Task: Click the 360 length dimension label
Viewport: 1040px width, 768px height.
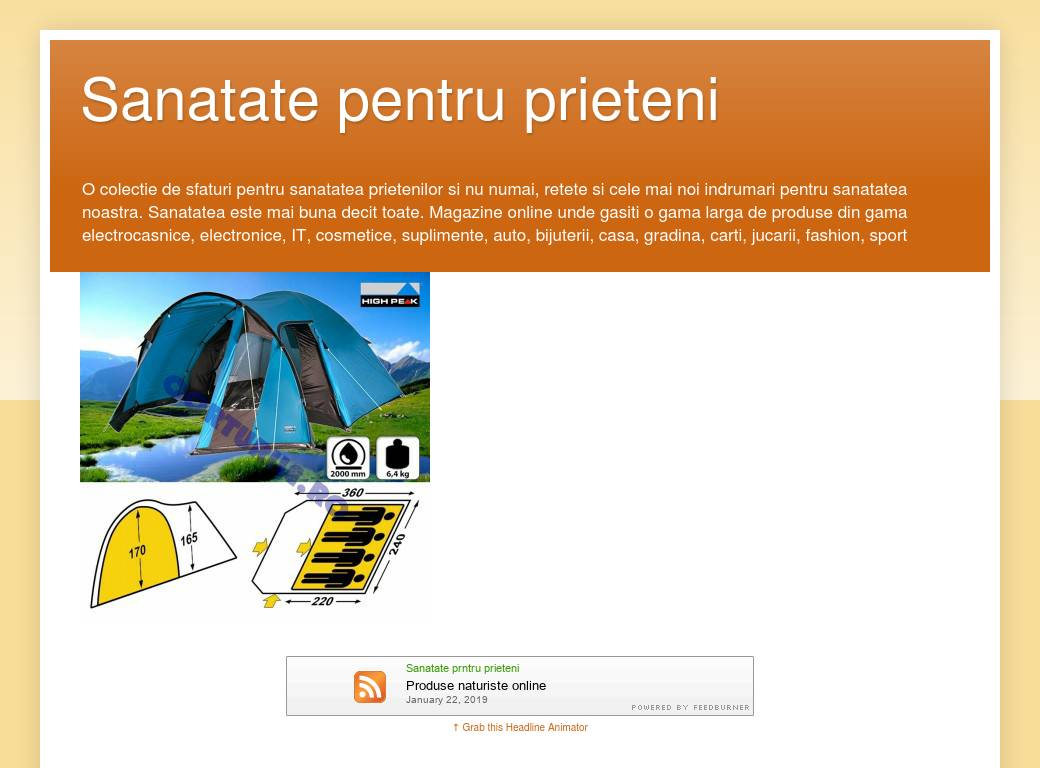Action: point(352,493)
